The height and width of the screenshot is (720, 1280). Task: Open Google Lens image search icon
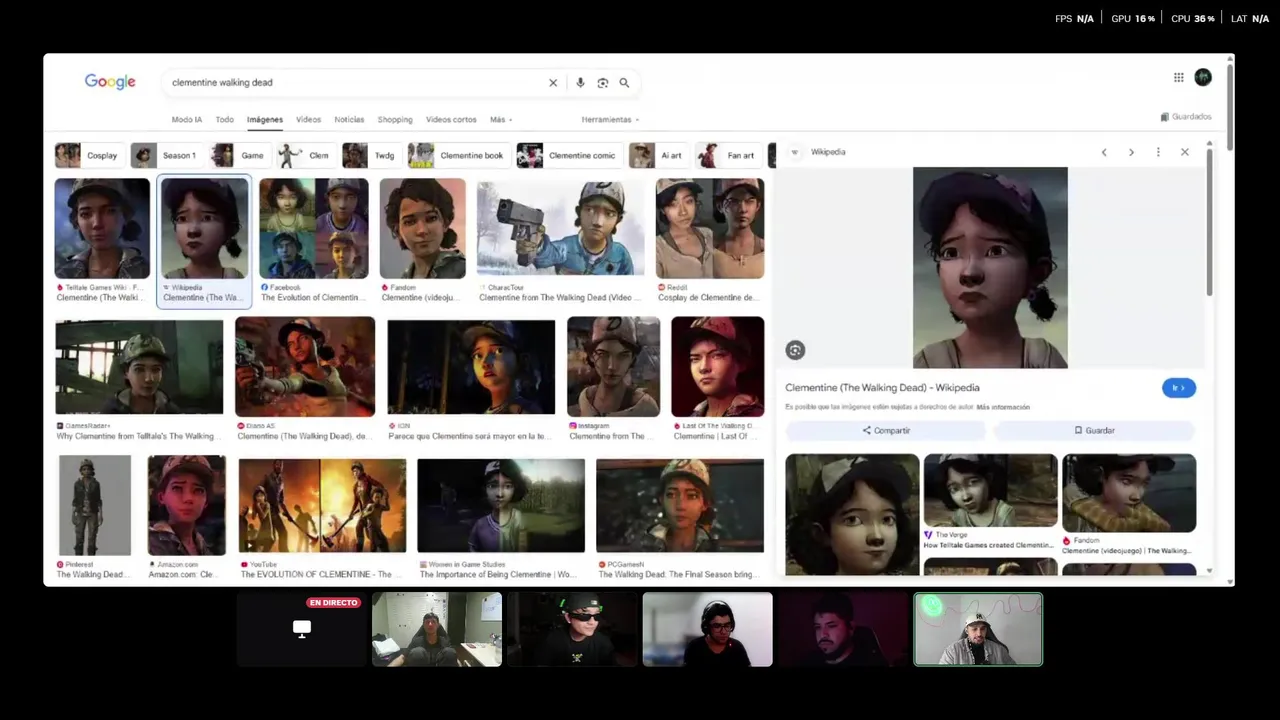coord(602,83)
